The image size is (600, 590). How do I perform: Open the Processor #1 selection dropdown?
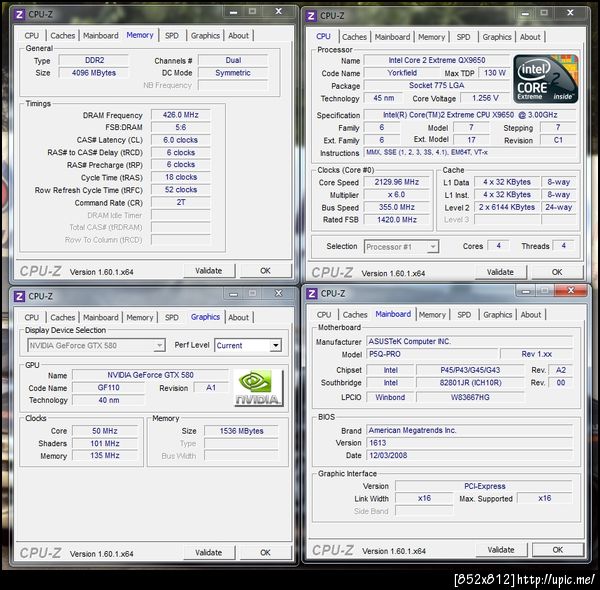coord(401,247)
